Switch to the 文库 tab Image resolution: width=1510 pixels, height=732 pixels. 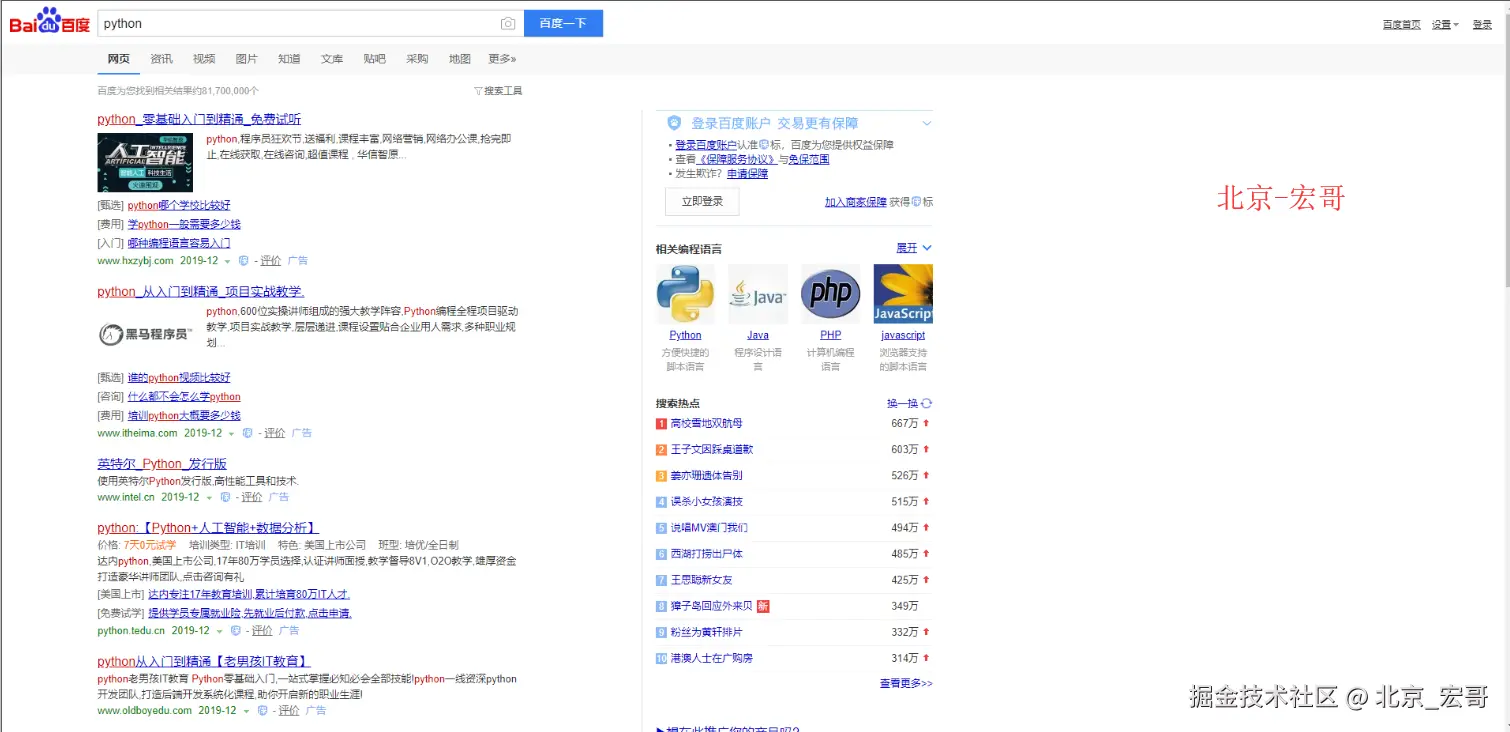(332, 59)
